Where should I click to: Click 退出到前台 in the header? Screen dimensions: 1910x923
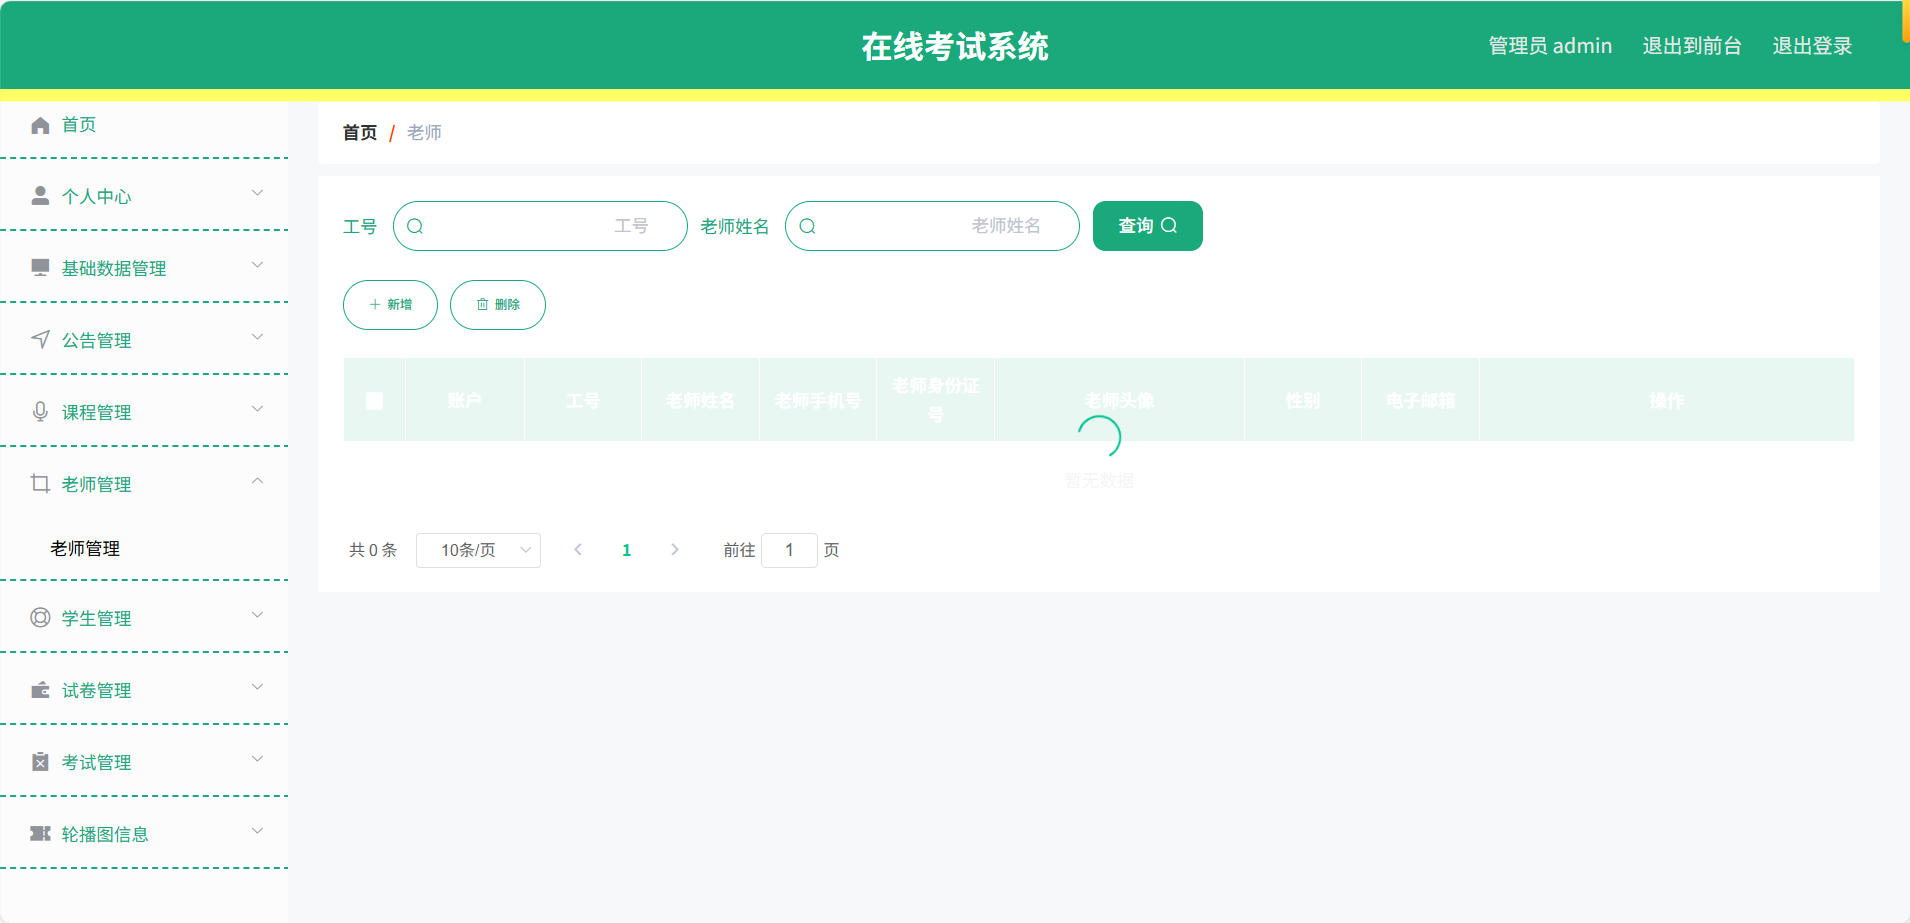1692,46
